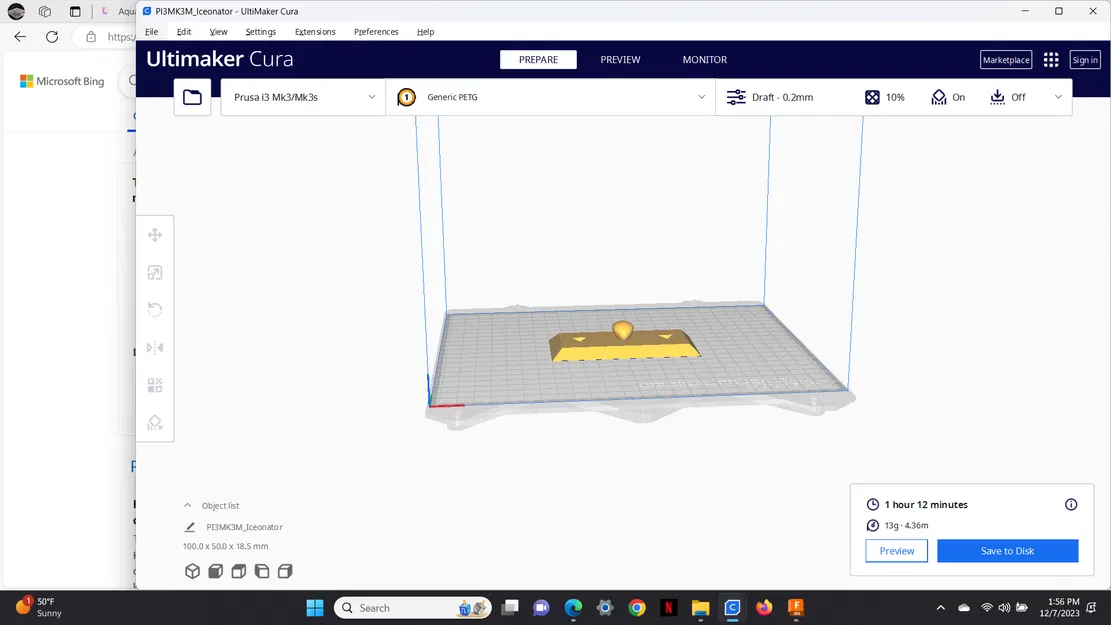This screenshot has height=625, width=1111.
Task: Open the apps grid icon in Cura
Action: point(1051,60)
